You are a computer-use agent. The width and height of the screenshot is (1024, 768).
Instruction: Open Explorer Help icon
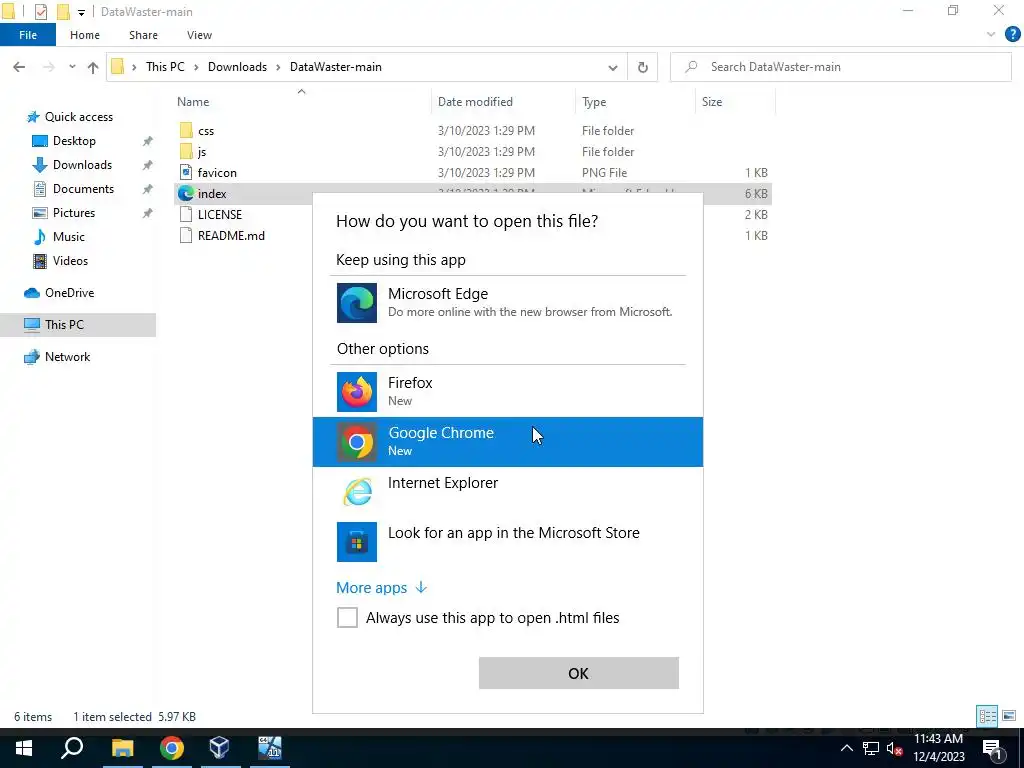pyautogui.click(x=1012, y=35)
